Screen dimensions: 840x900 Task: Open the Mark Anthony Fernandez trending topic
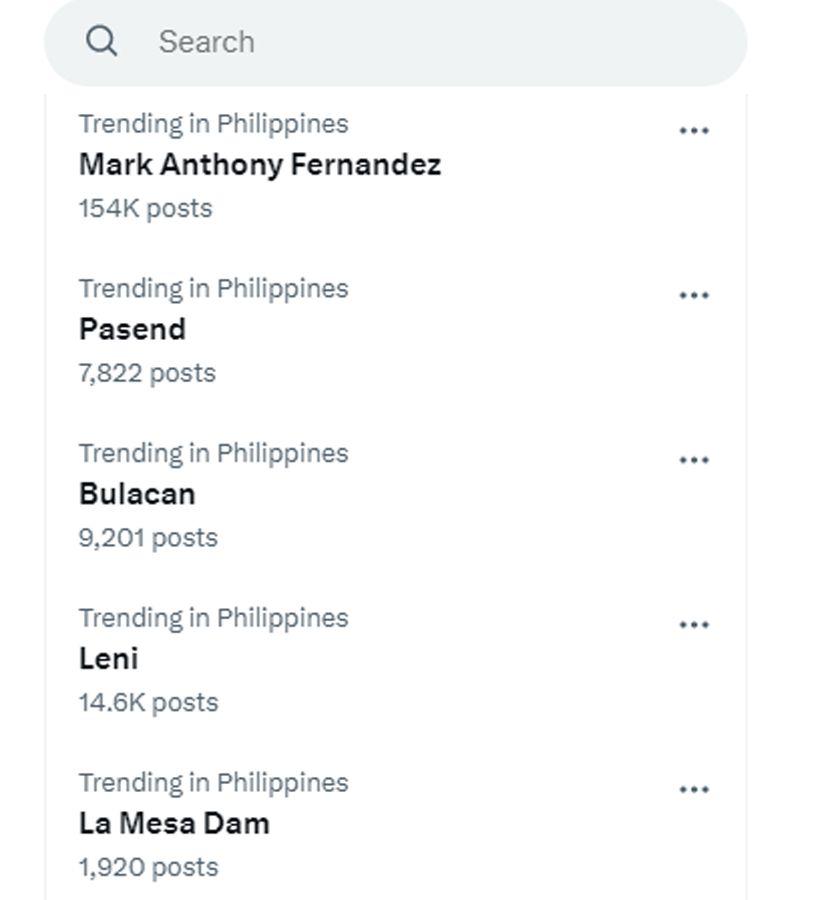pos(260,164)
